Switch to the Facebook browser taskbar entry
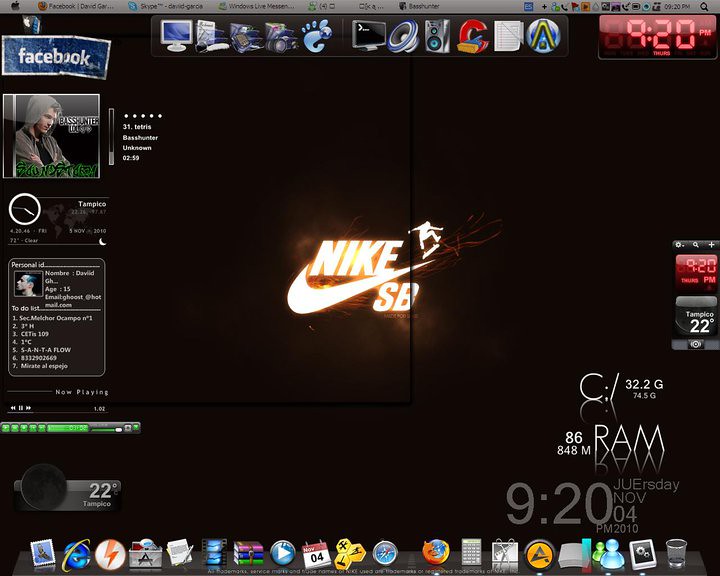 pyautogui.click(x=76, y=6)
